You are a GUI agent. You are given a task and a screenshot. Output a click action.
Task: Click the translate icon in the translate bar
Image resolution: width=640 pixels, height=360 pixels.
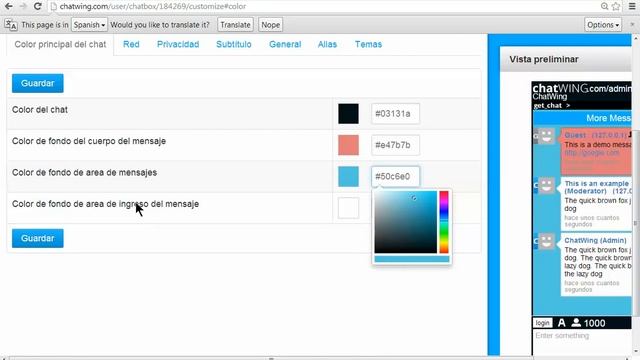[11, 25]
